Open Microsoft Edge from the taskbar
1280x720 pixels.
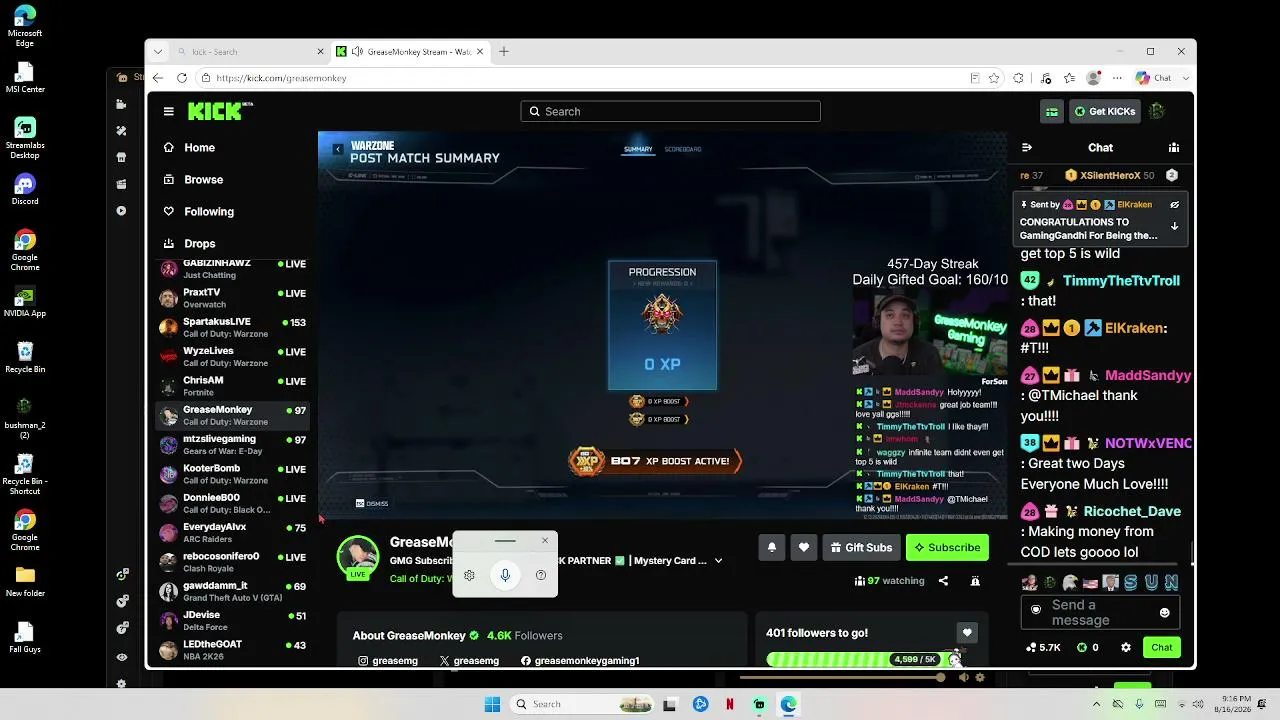[789, 704]
